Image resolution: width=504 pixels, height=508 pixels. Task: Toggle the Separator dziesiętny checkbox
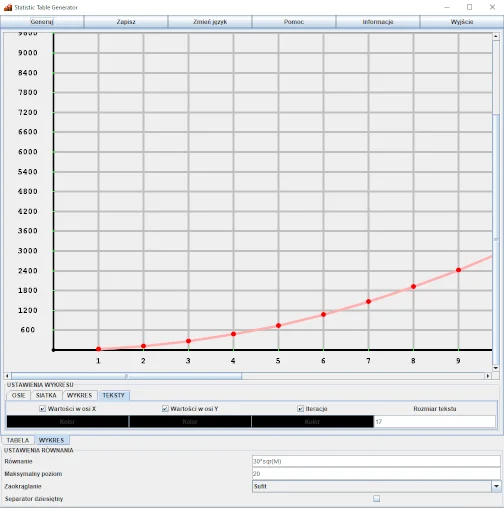[x=376, y=499]
